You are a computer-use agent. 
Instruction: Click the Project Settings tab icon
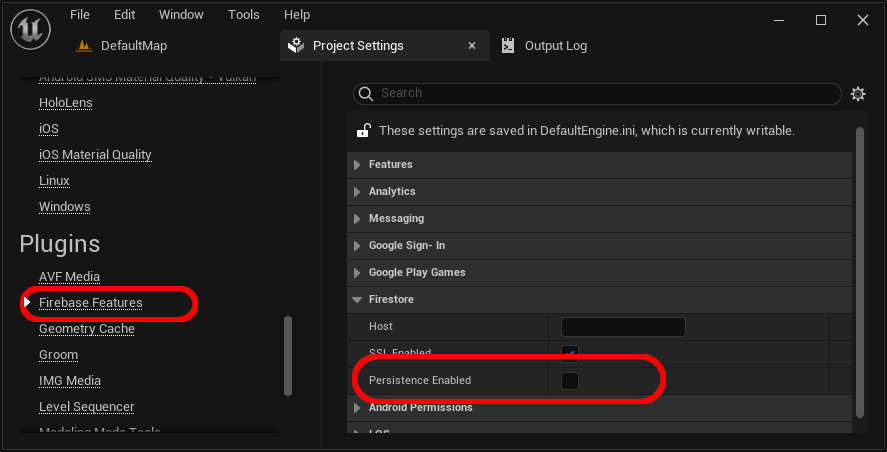(x=296, y=46)
